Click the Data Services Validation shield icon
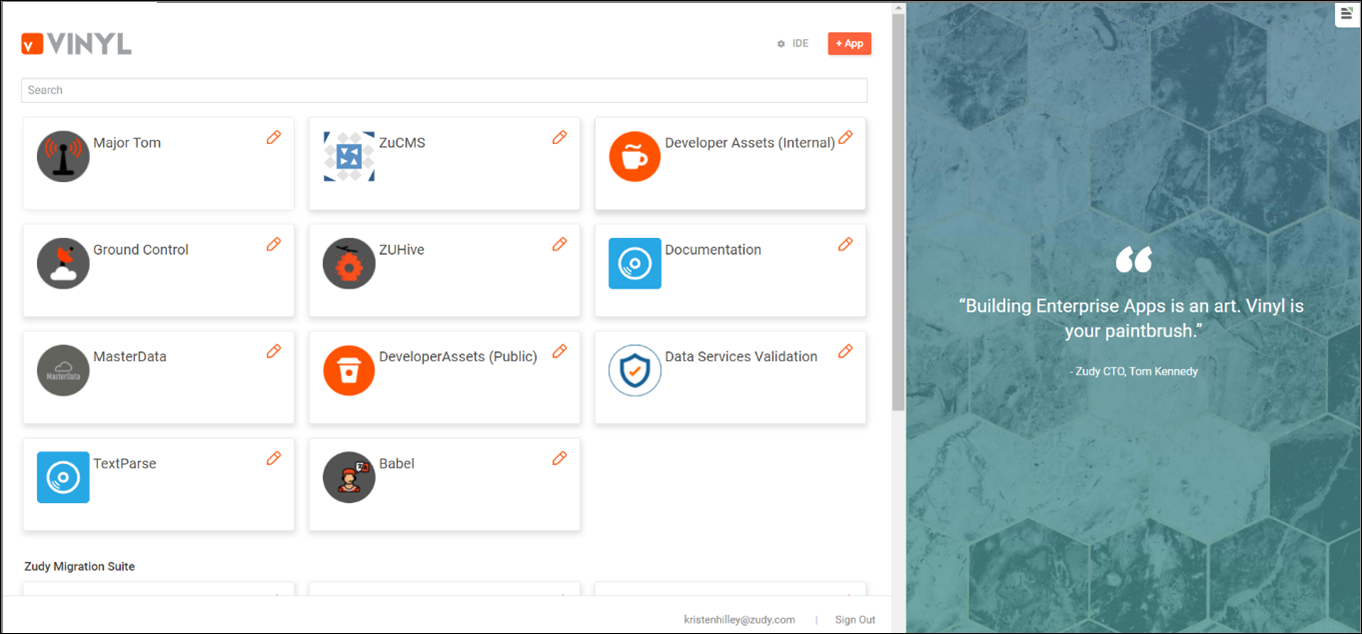Image resolution: width=1362 pixels, height=634 pixels. coord(635,371)
